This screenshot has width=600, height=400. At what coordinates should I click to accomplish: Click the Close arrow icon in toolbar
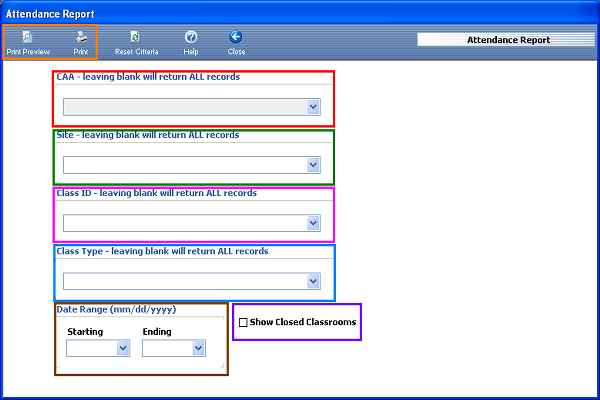236,37
